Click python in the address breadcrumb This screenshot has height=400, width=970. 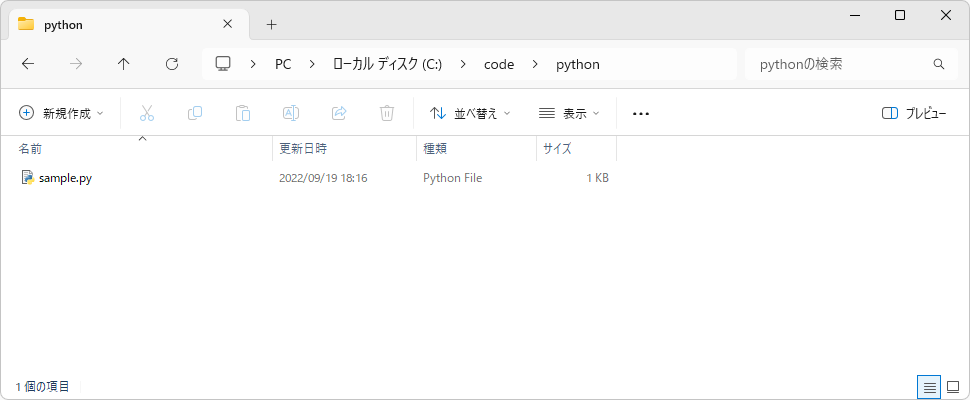click(x=578, y=64)
